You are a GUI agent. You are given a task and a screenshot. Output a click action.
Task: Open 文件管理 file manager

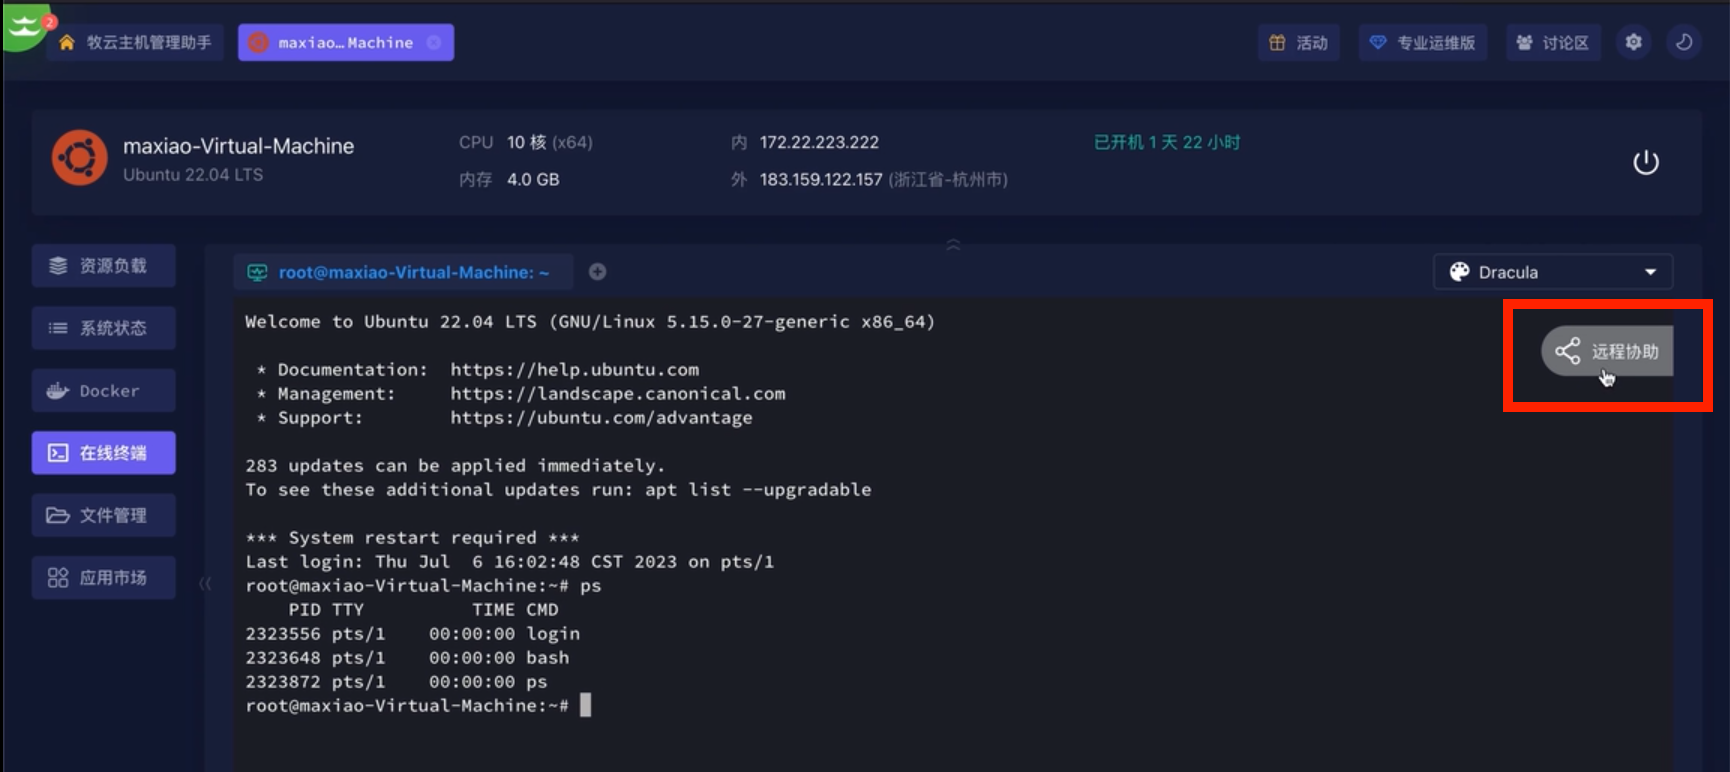pos(103,515)
